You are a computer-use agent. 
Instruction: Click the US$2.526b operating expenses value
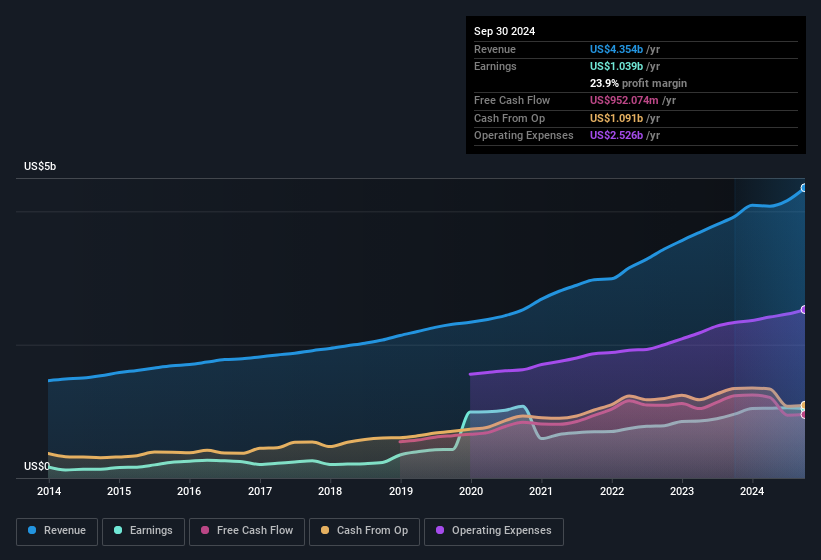click(x=616, y=136)
